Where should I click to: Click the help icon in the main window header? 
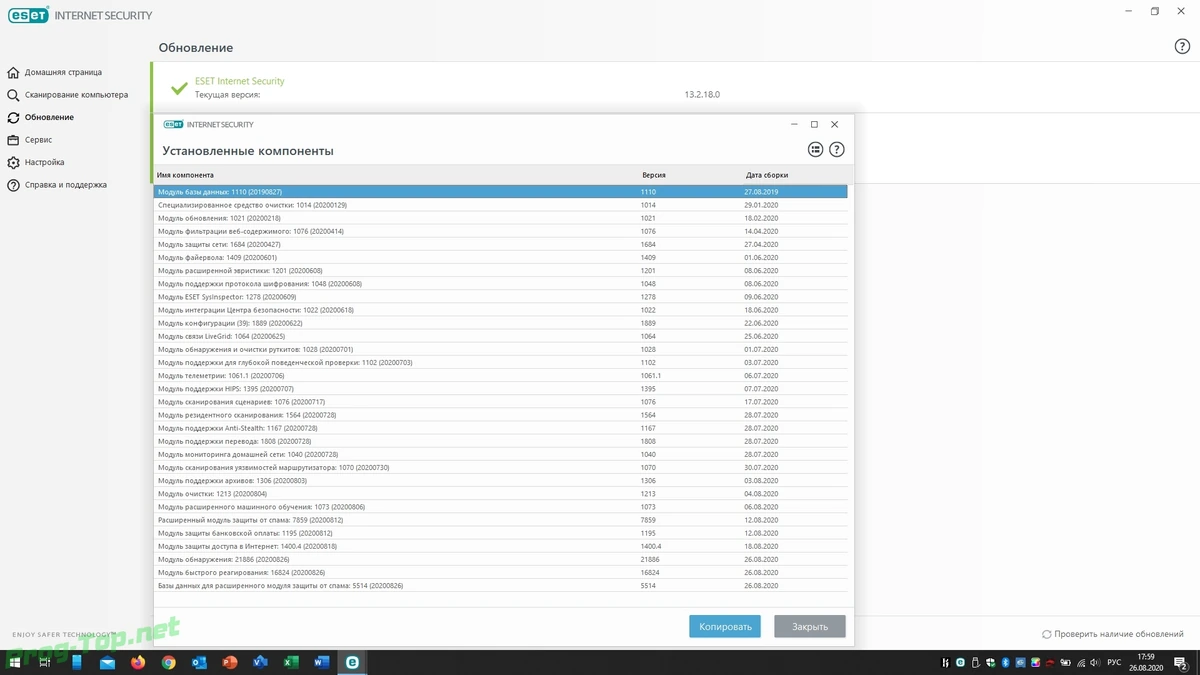tap(1181, 47)
